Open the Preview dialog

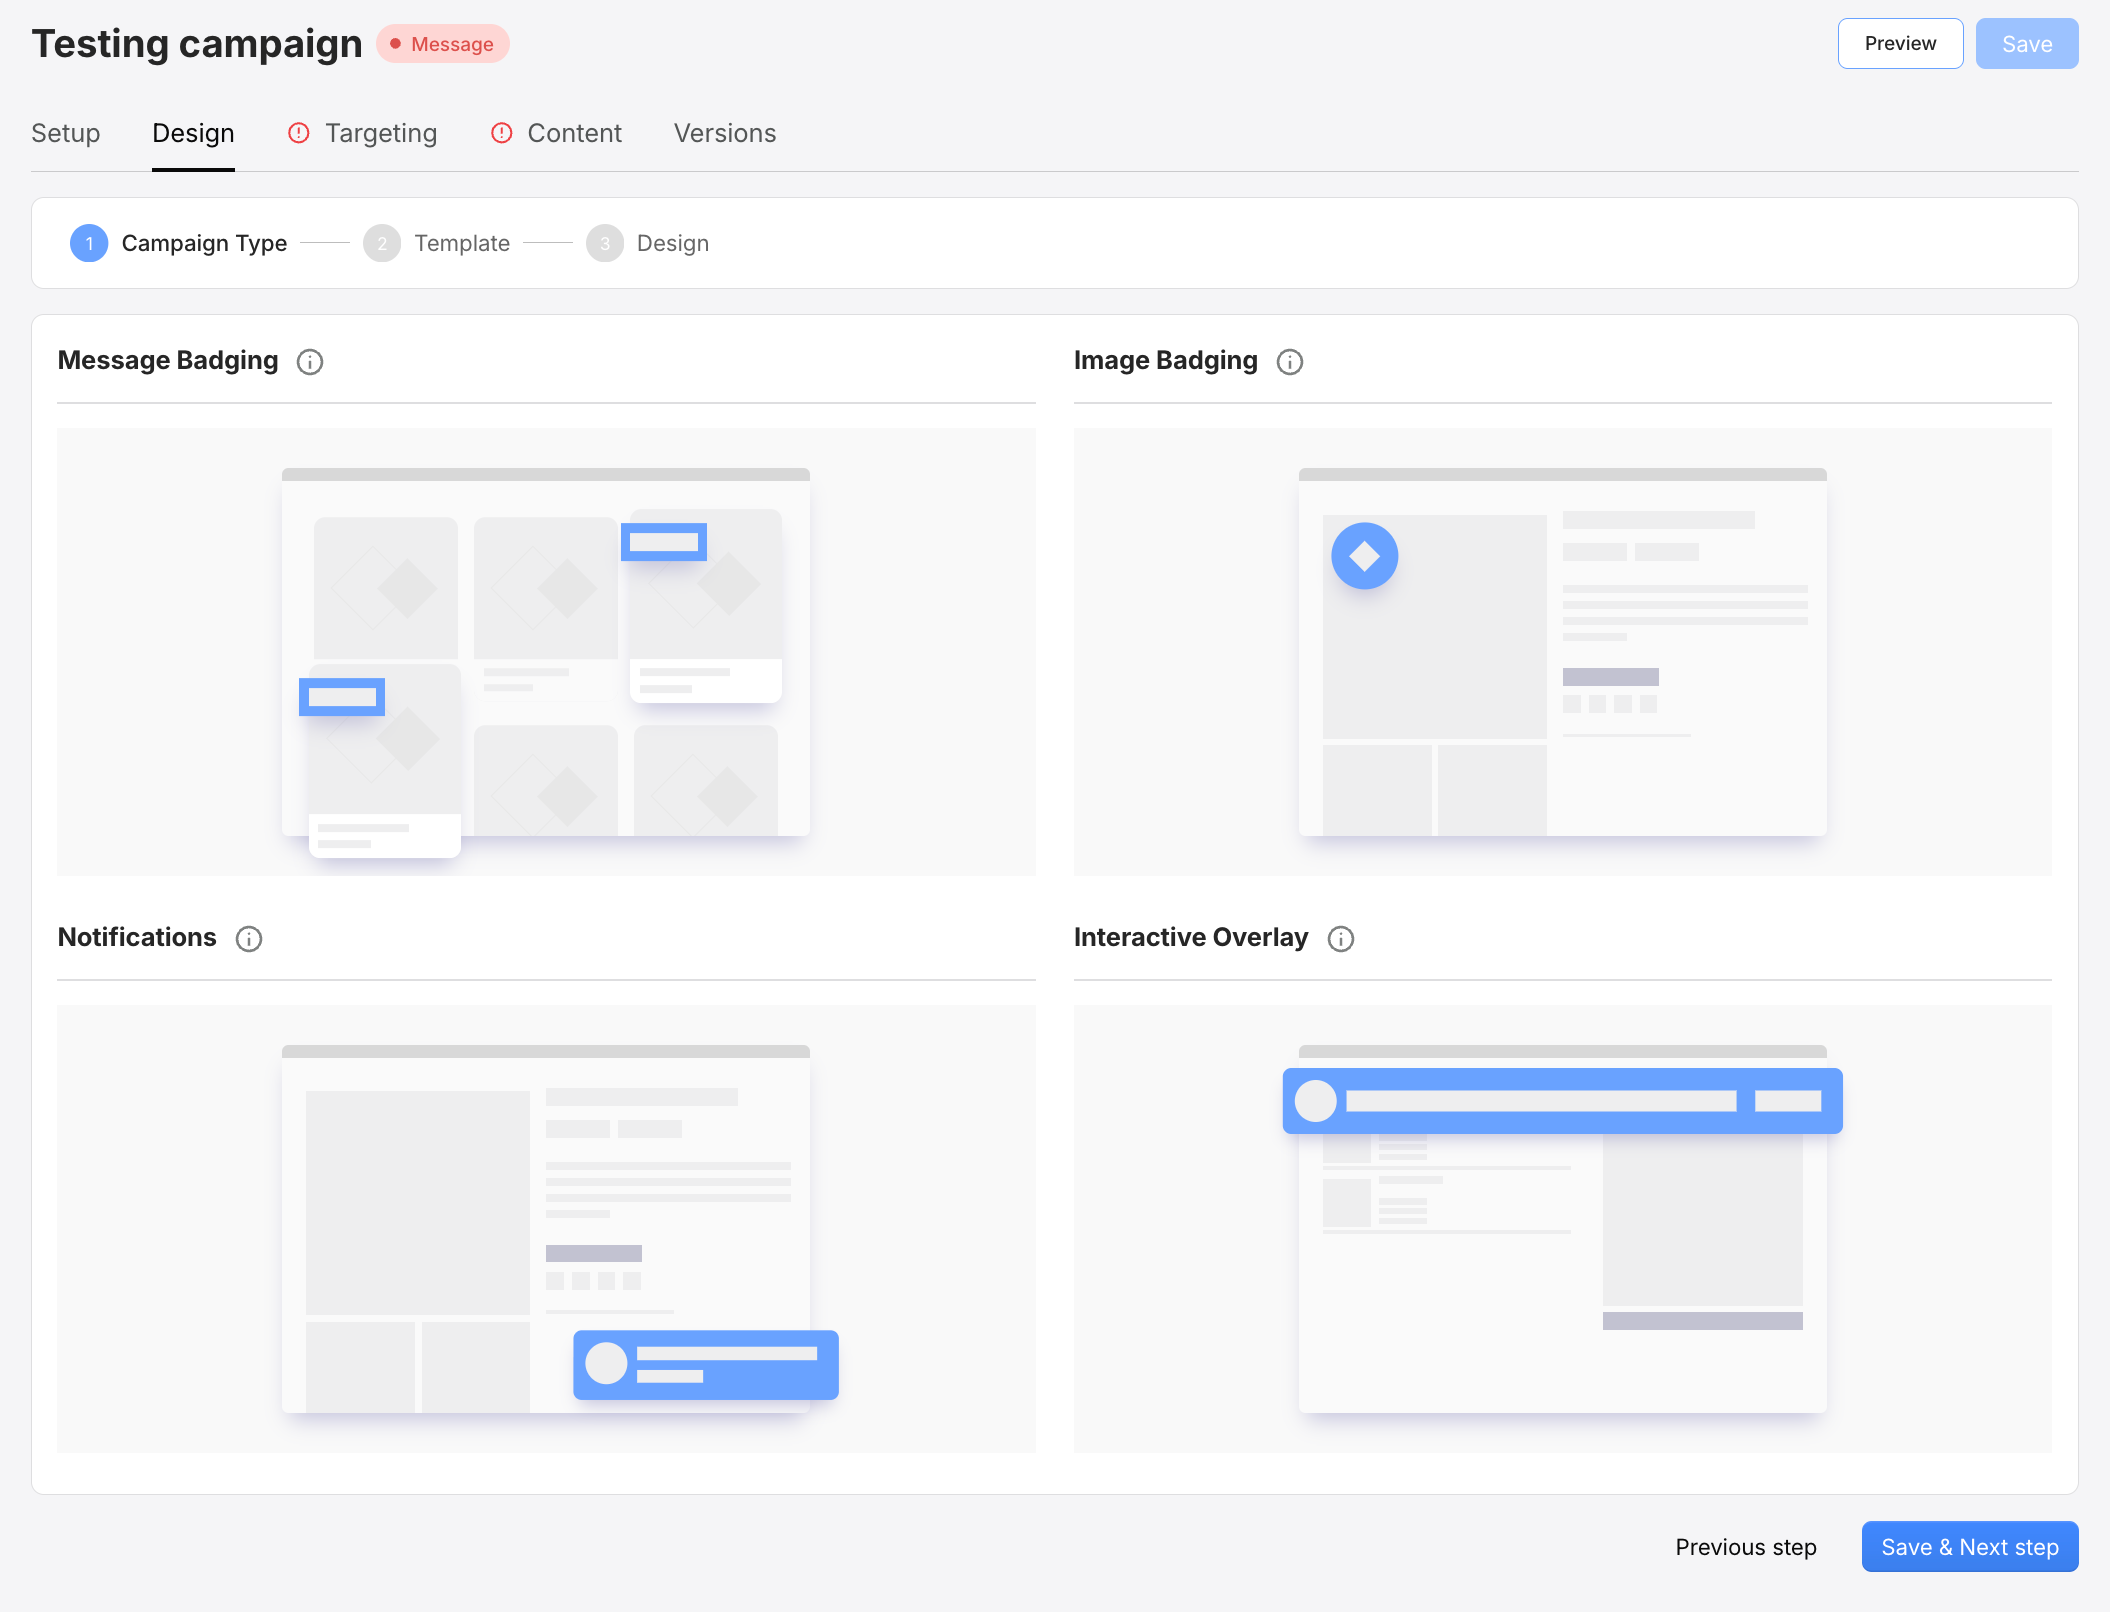1899,43
